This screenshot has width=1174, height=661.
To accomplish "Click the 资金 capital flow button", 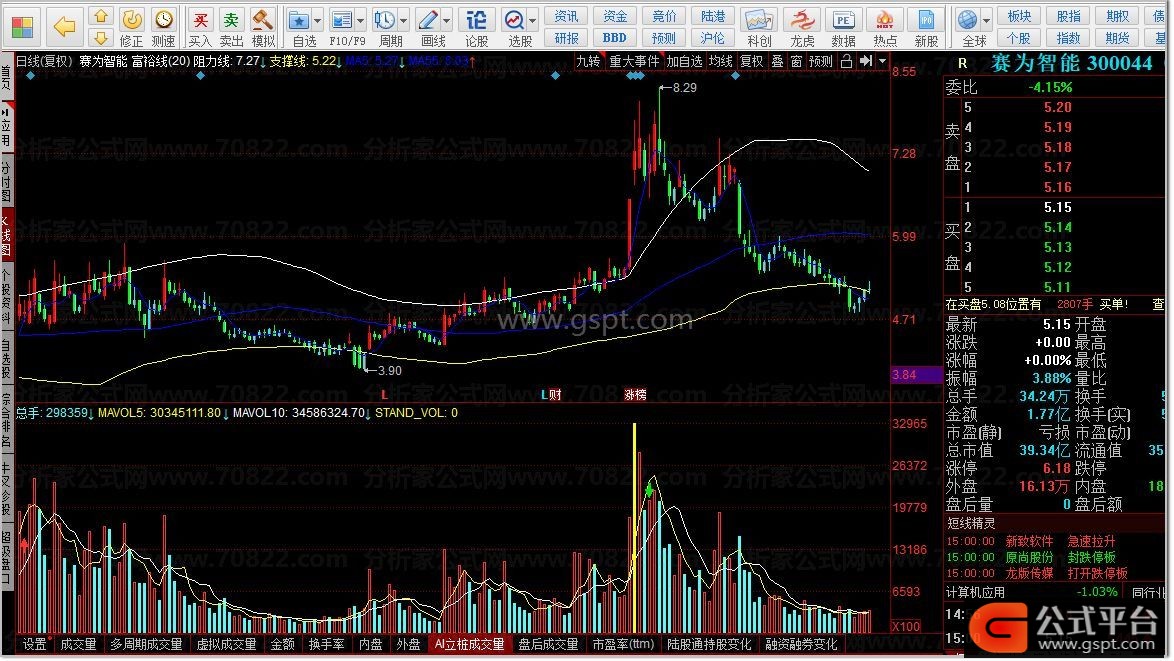I will tap(615, 16).
